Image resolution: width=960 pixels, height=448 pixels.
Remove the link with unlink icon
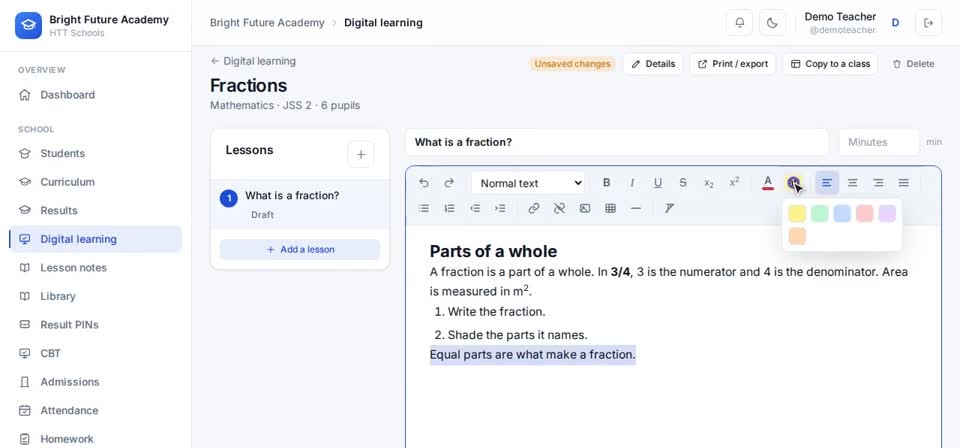[559, 208]
